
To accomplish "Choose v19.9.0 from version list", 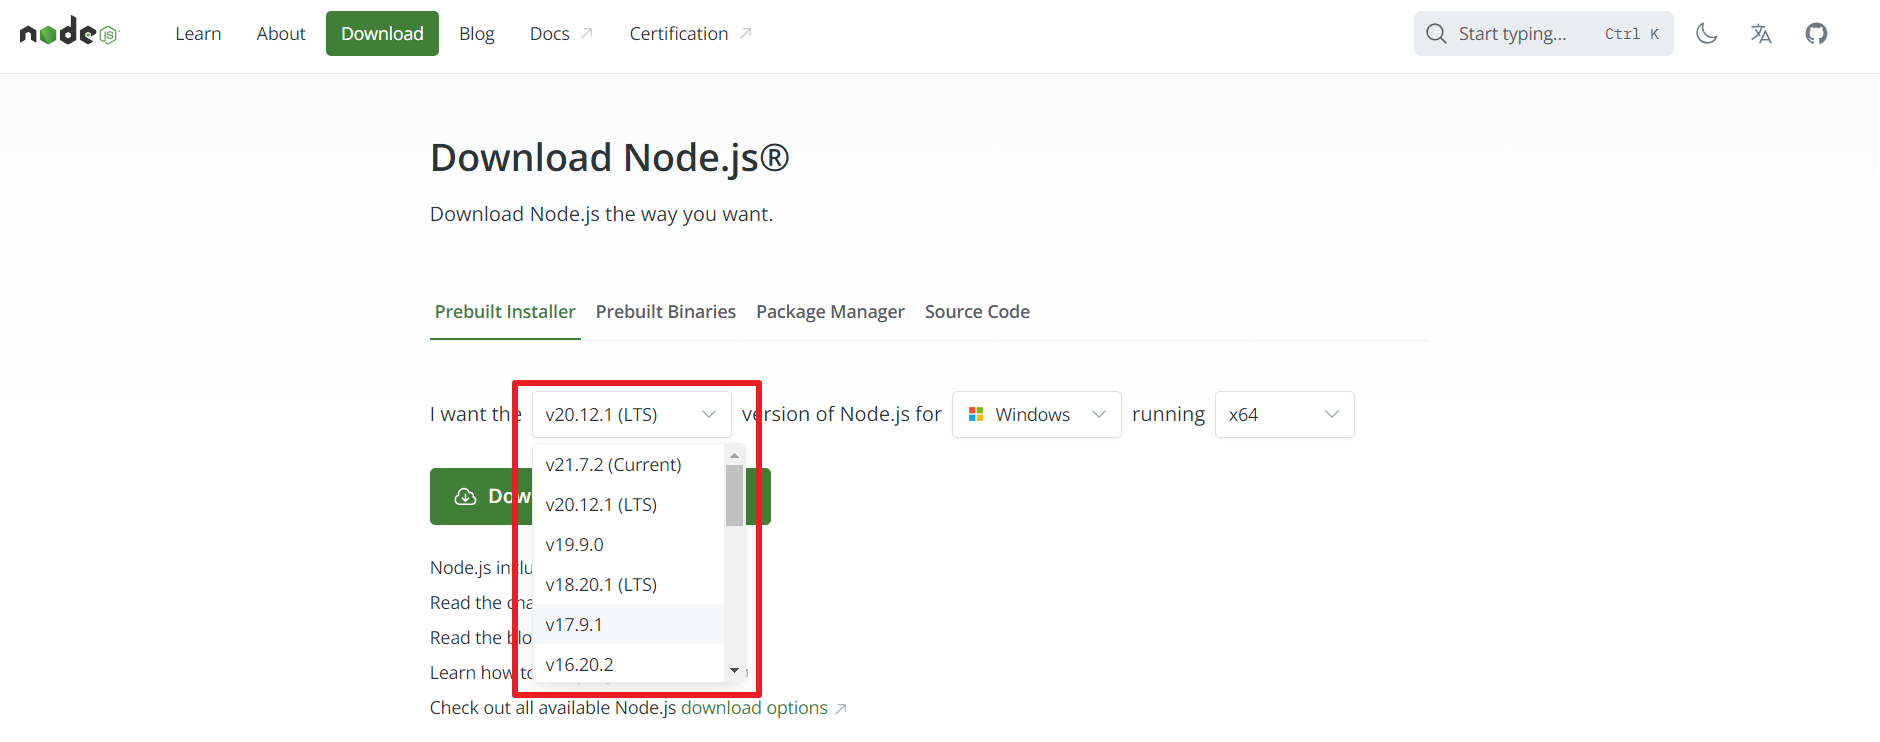I will pyautogui.click(x=629, y=545).
